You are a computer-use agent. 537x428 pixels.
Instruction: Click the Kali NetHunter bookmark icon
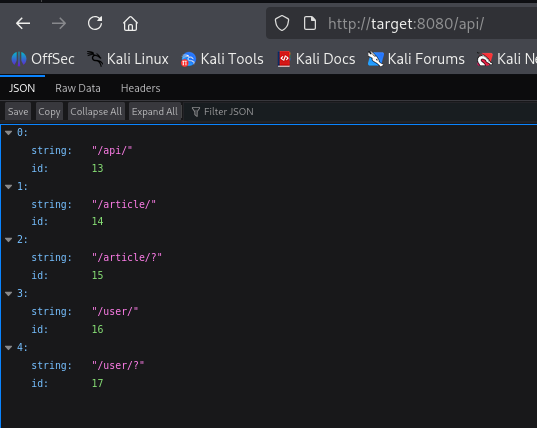(x=485, y=59)
